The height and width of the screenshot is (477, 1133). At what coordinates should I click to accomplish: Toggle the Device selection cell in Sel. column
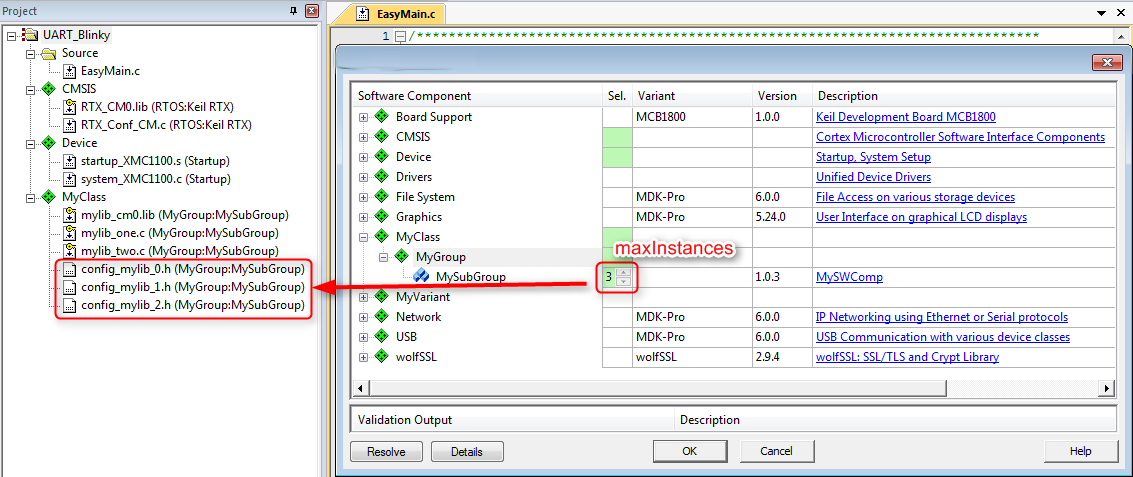[x=617, y=157]
